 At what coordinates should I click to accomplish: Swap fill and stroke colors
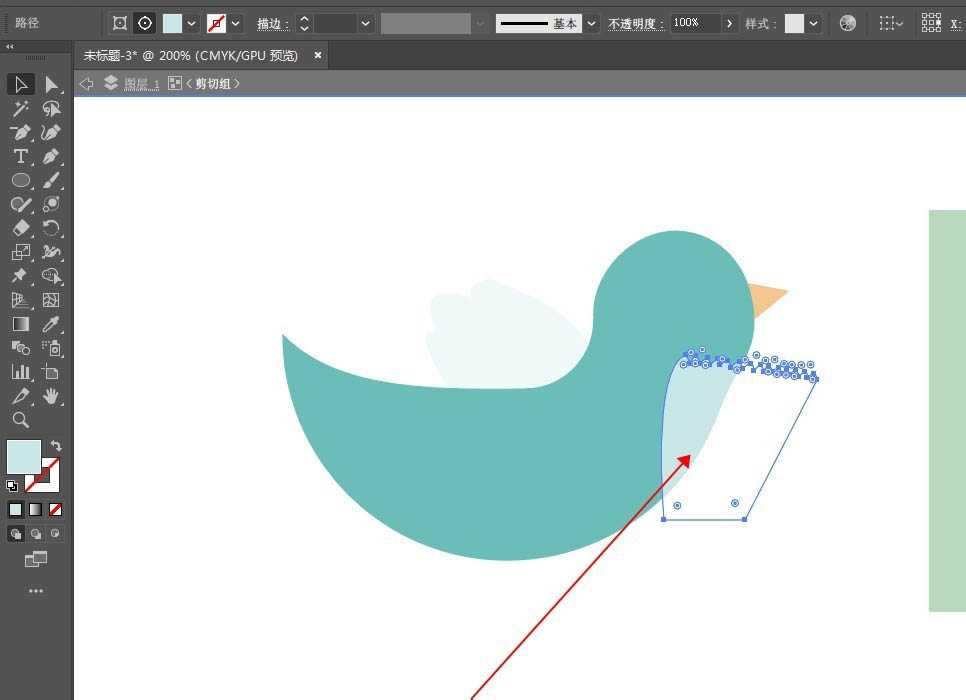coord(57,446)
